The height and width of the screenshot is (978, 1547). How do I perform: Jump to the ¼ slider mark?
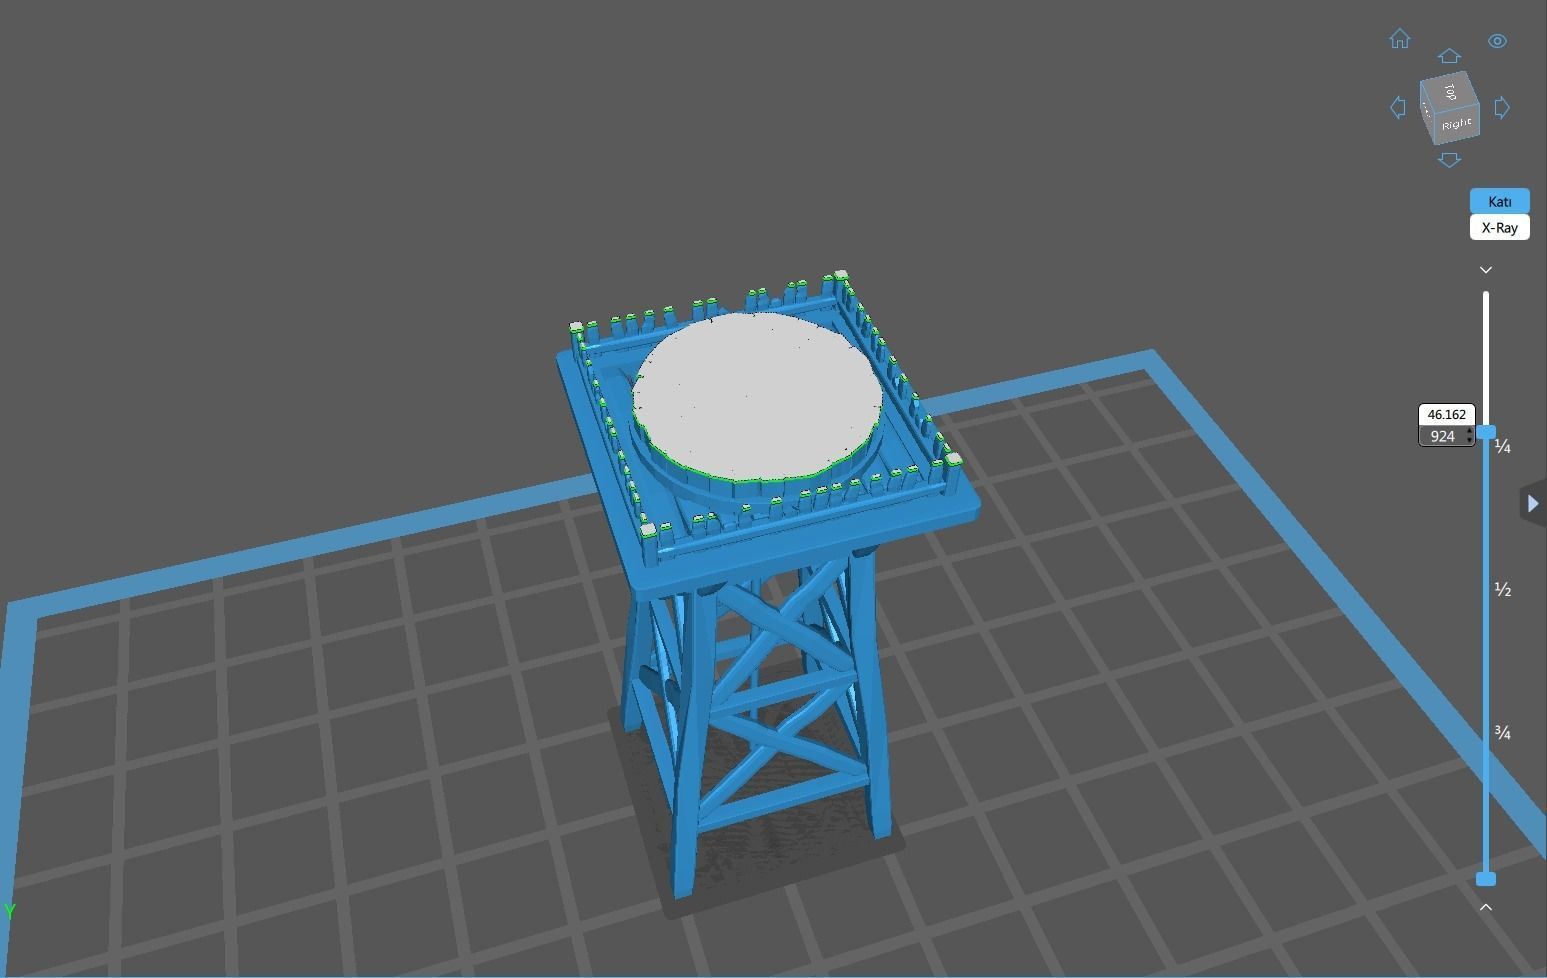[1502, 447]
